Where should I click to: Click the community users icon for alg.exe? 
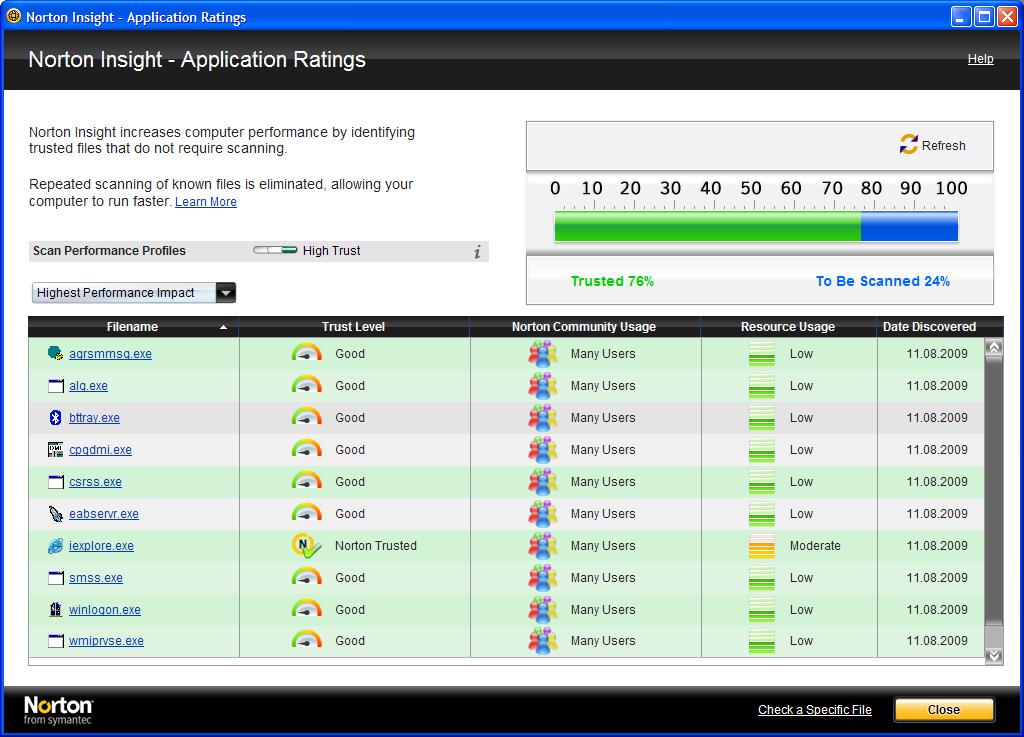pyautogui.click(x=543, y=386)
